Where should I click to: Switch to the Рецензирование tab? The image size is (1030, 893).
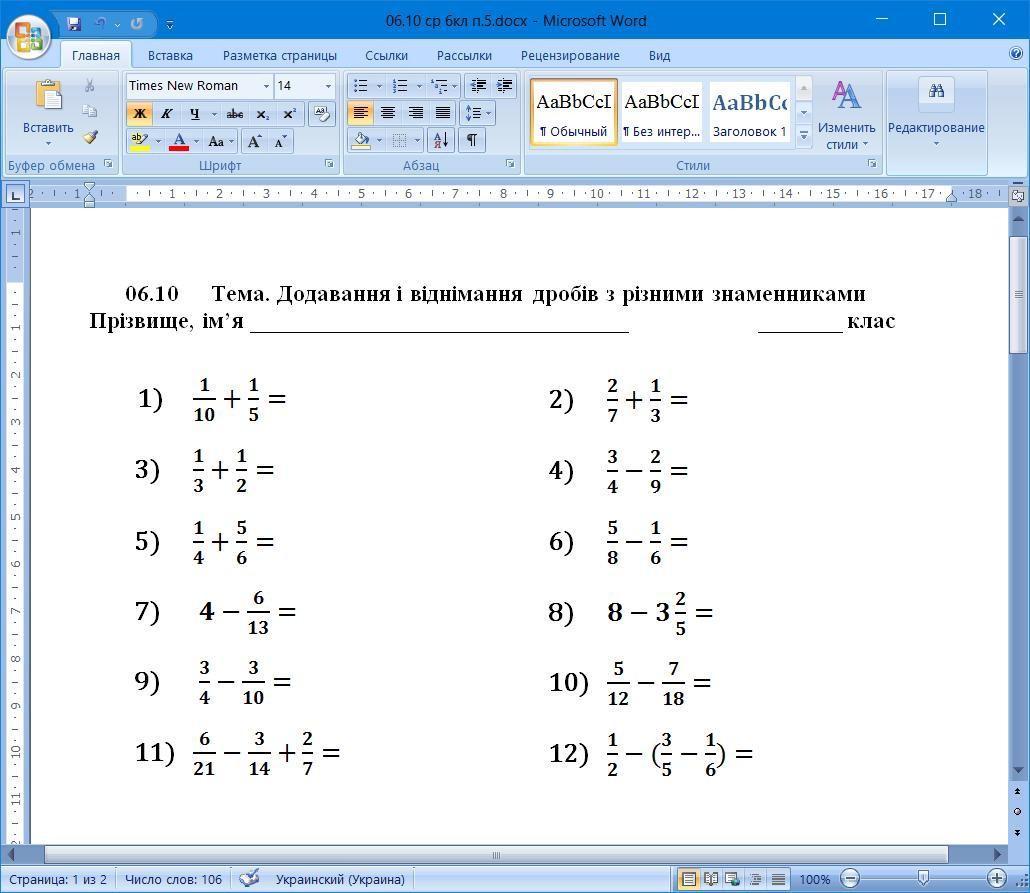point(570,56)
